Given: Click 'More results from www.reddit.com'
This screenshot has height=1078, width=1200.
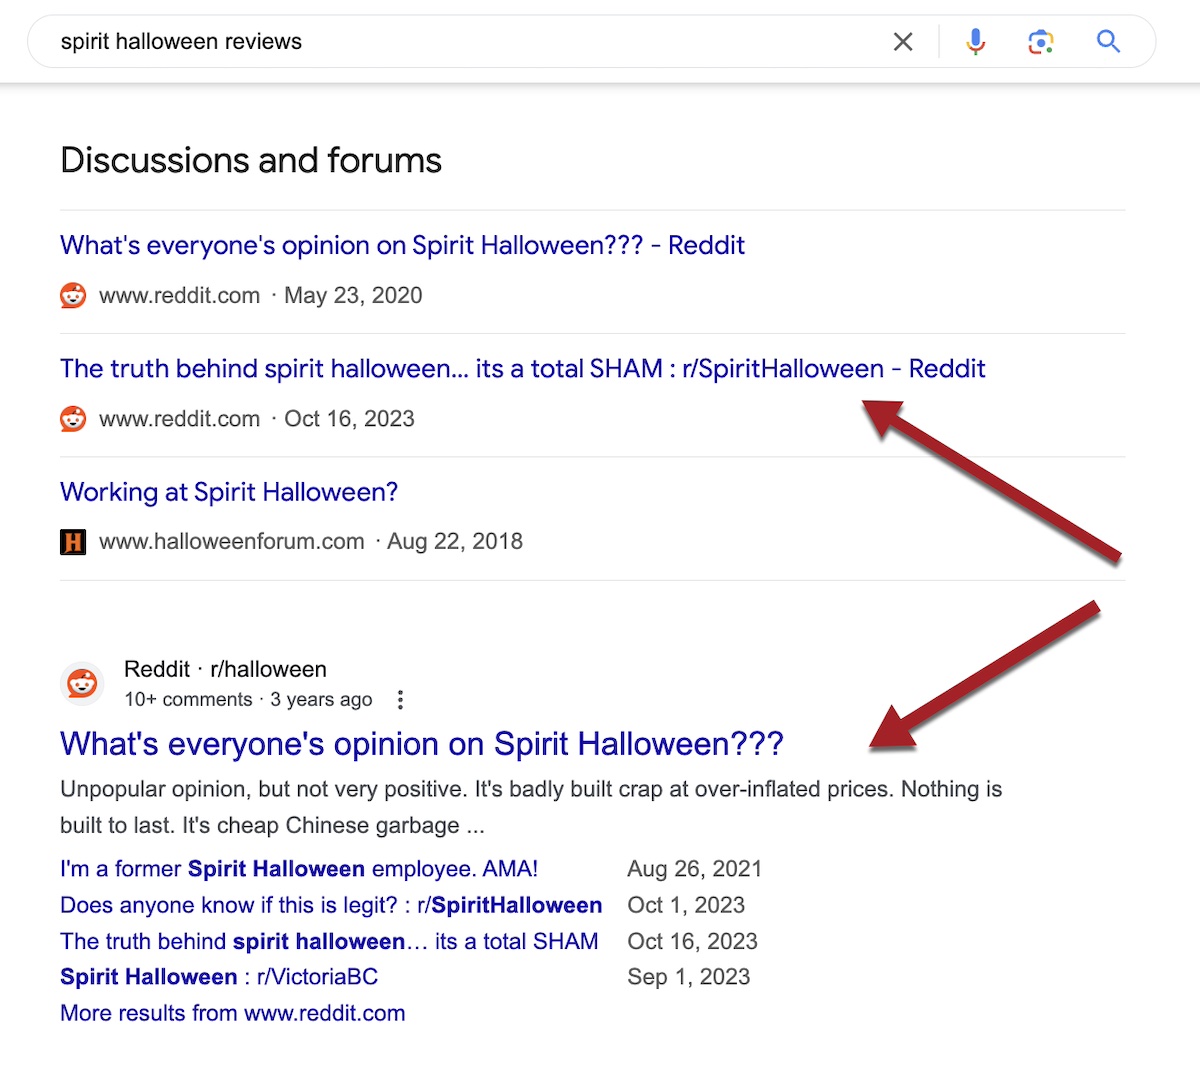Looking at the screenshot, I should click(x=233, y=1013).
